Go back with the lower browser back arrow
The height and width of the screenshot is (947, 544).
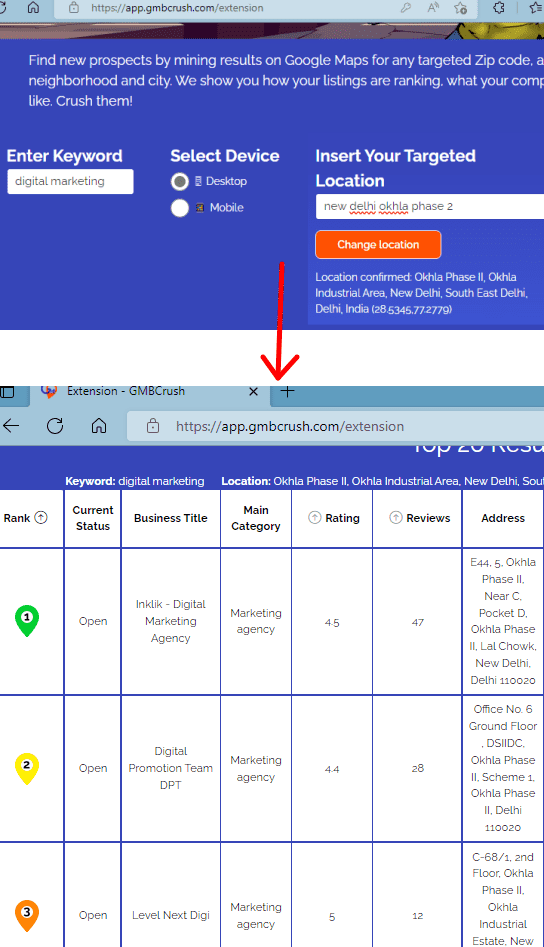click(x=11, y=426)
